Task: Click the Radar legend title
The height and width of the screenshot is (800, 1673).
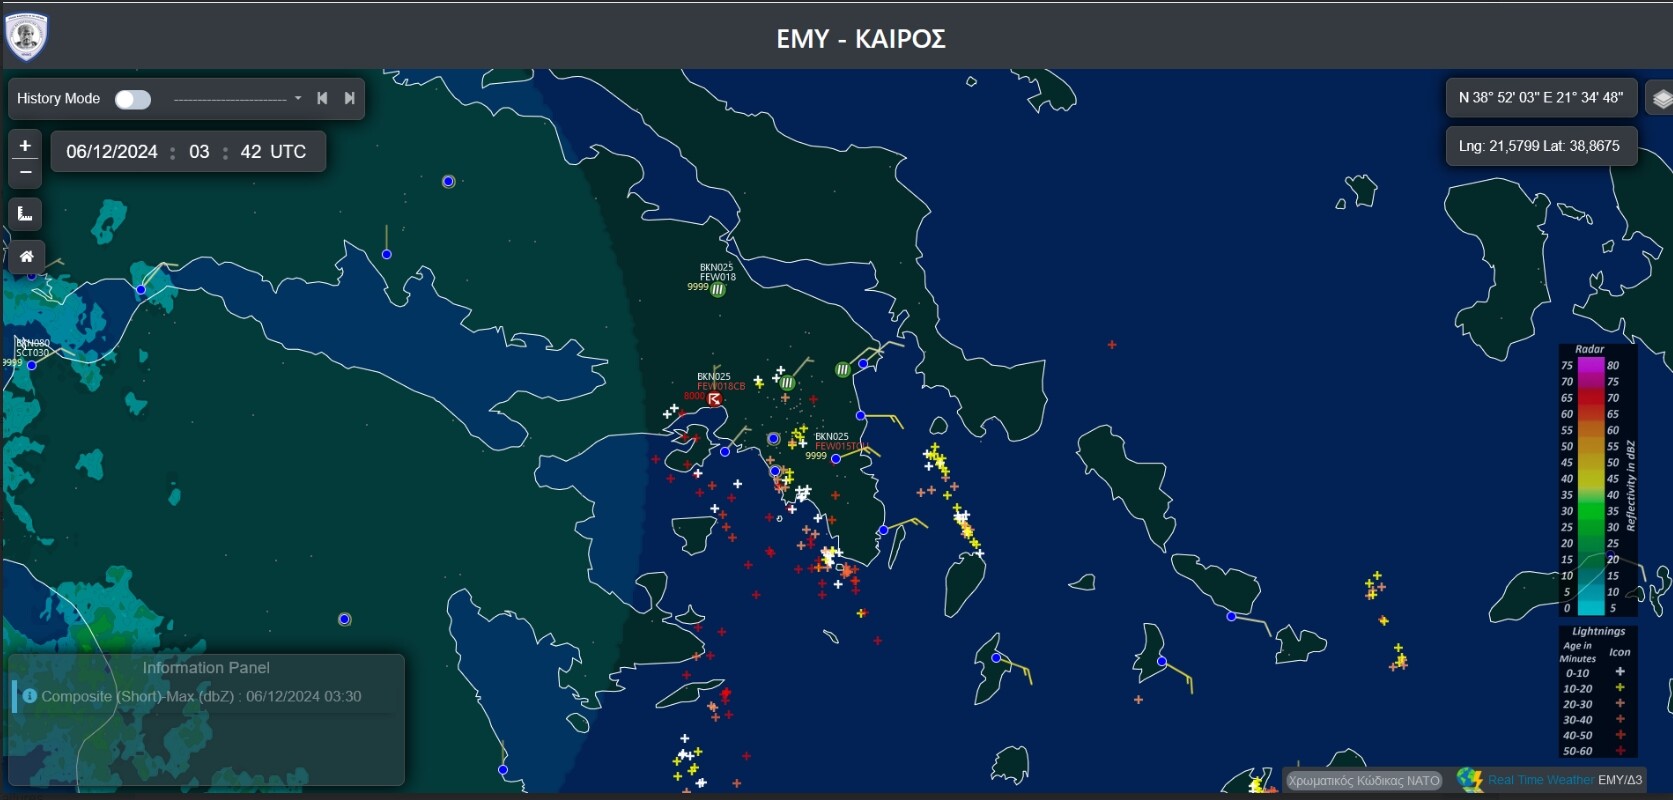Action: (x=1590, y=349)
